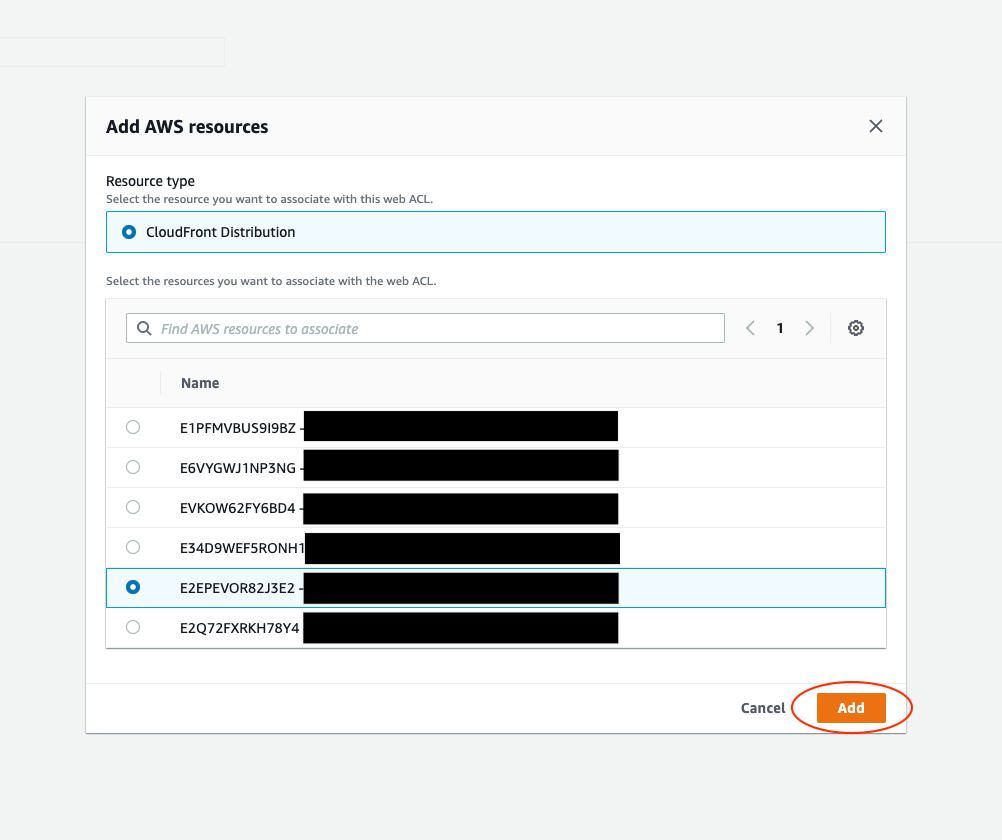Go to next page of resources
Screen dimensions: 1002x840
[x=810, y=328]
